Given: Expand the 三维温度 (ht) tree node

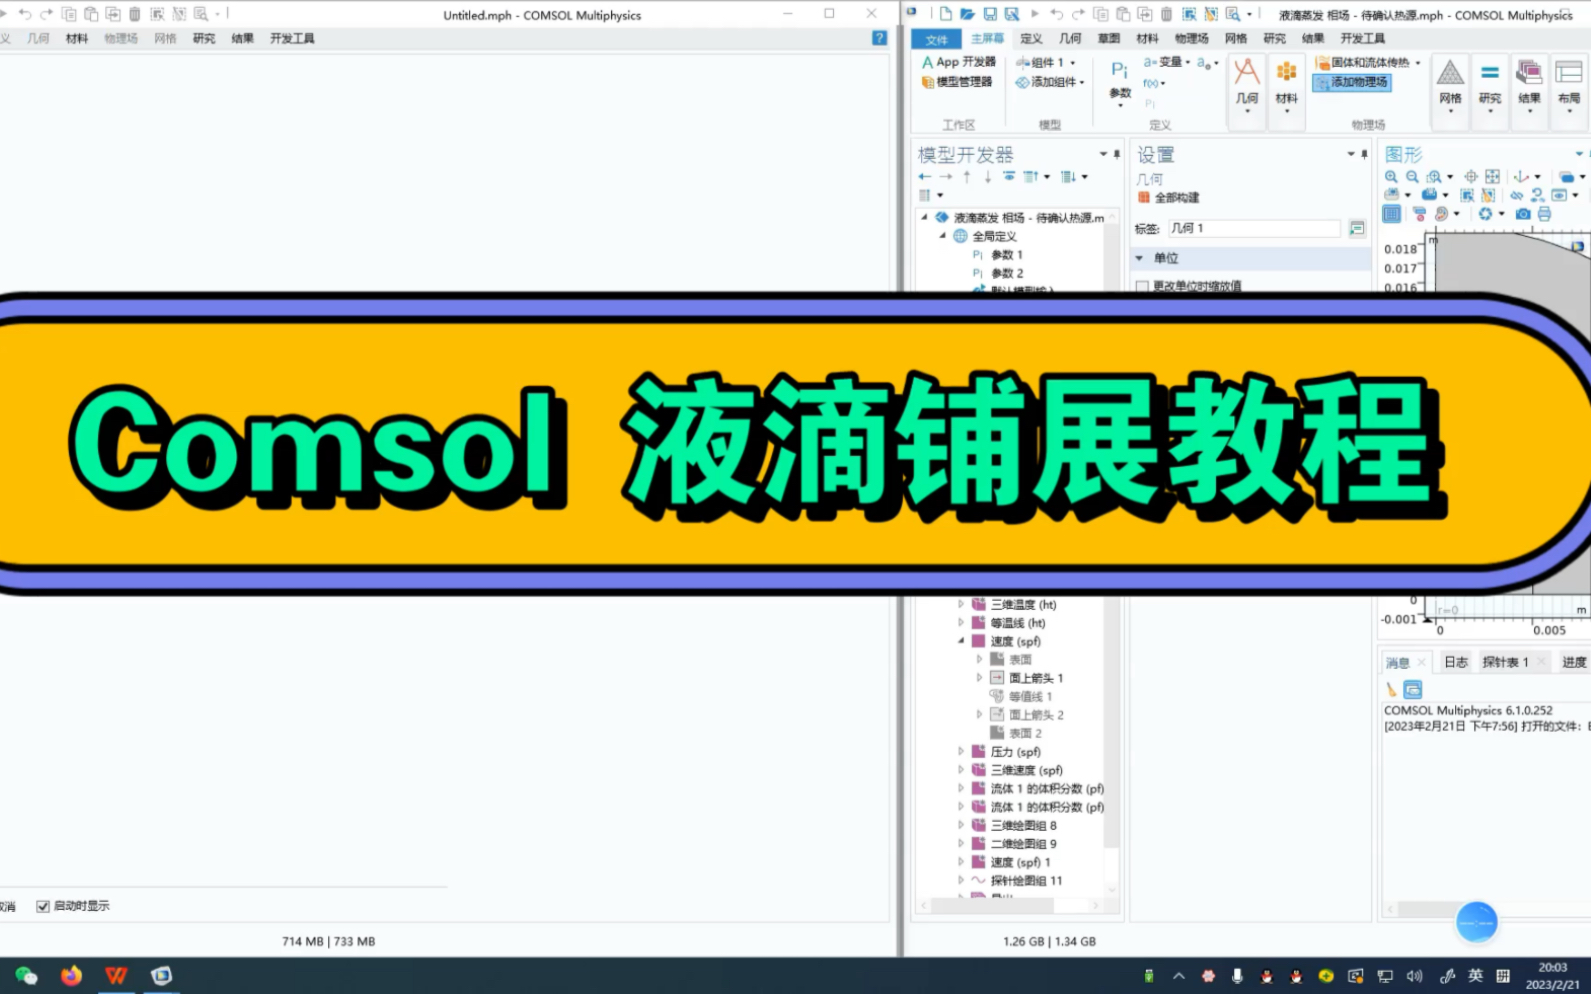Looking at the screenshot, I should 961,605.
